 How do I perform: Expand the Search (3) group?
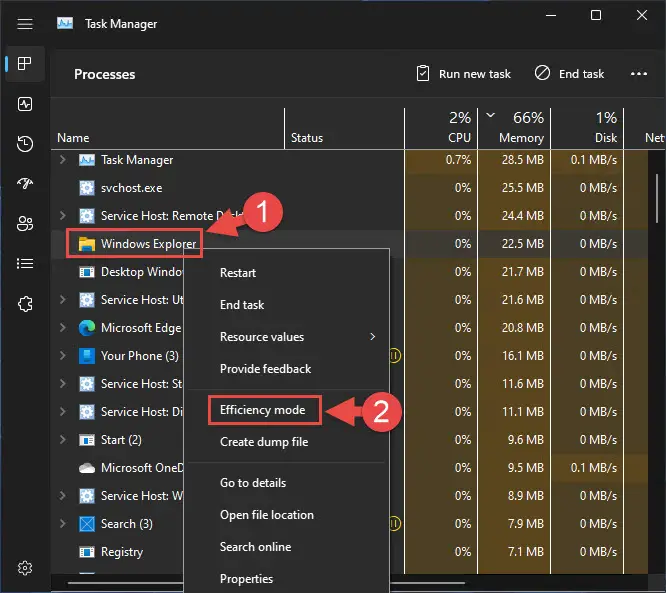[63, 523]
